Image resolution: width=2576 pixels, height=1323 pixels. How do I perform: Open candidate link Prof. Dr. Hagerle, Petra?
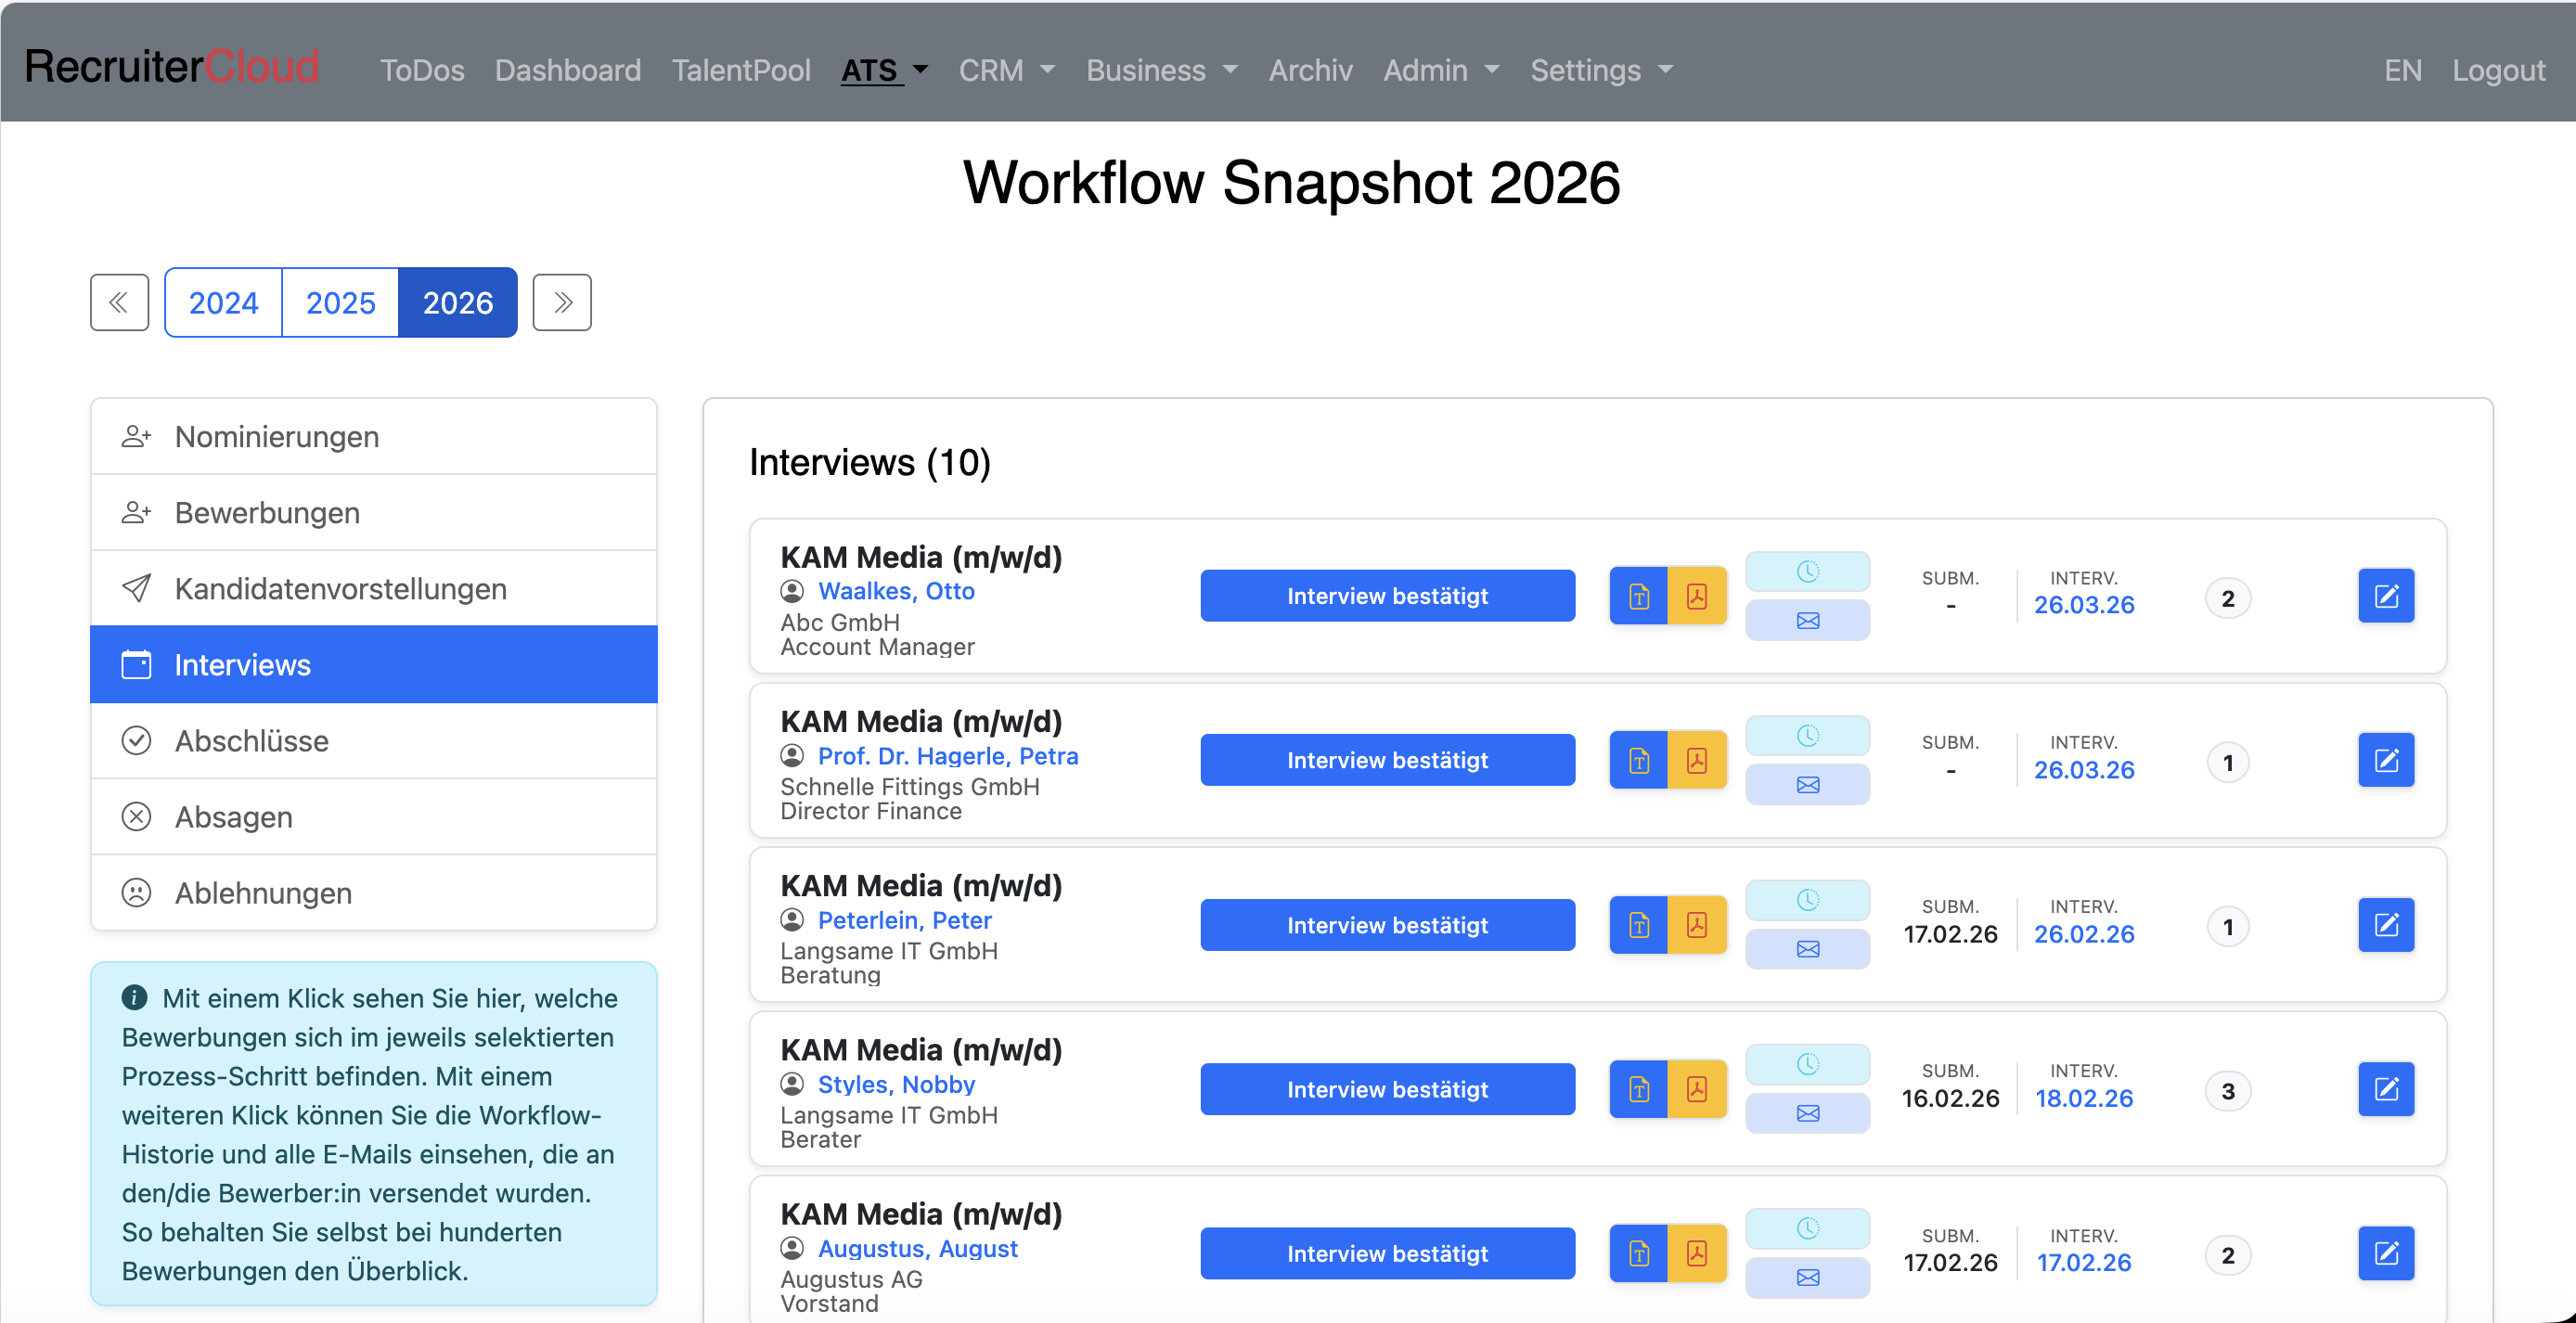(x=947, y=756)
